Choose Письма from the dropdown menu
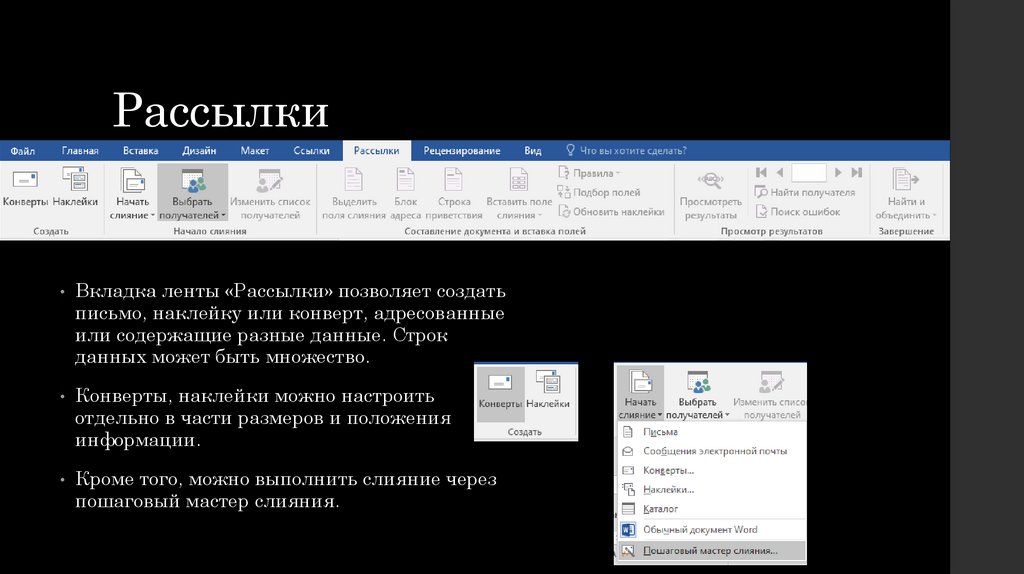 pyautogui.click(x=711, y=432)
